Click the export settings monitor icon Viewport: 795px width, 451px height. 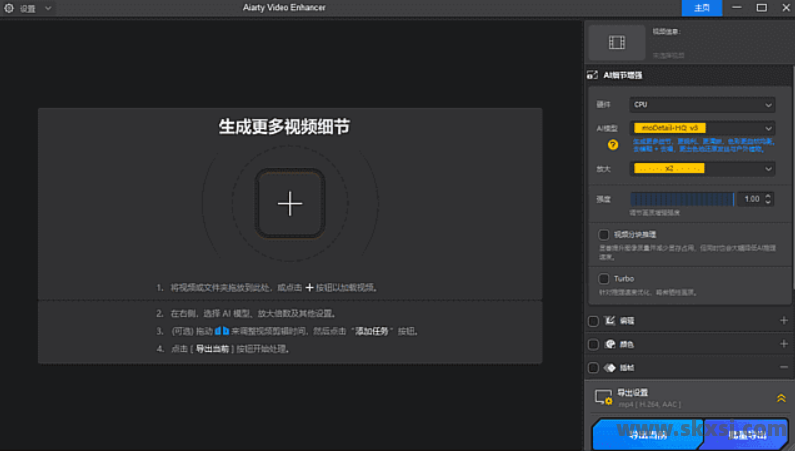click(x=602, y=397)
